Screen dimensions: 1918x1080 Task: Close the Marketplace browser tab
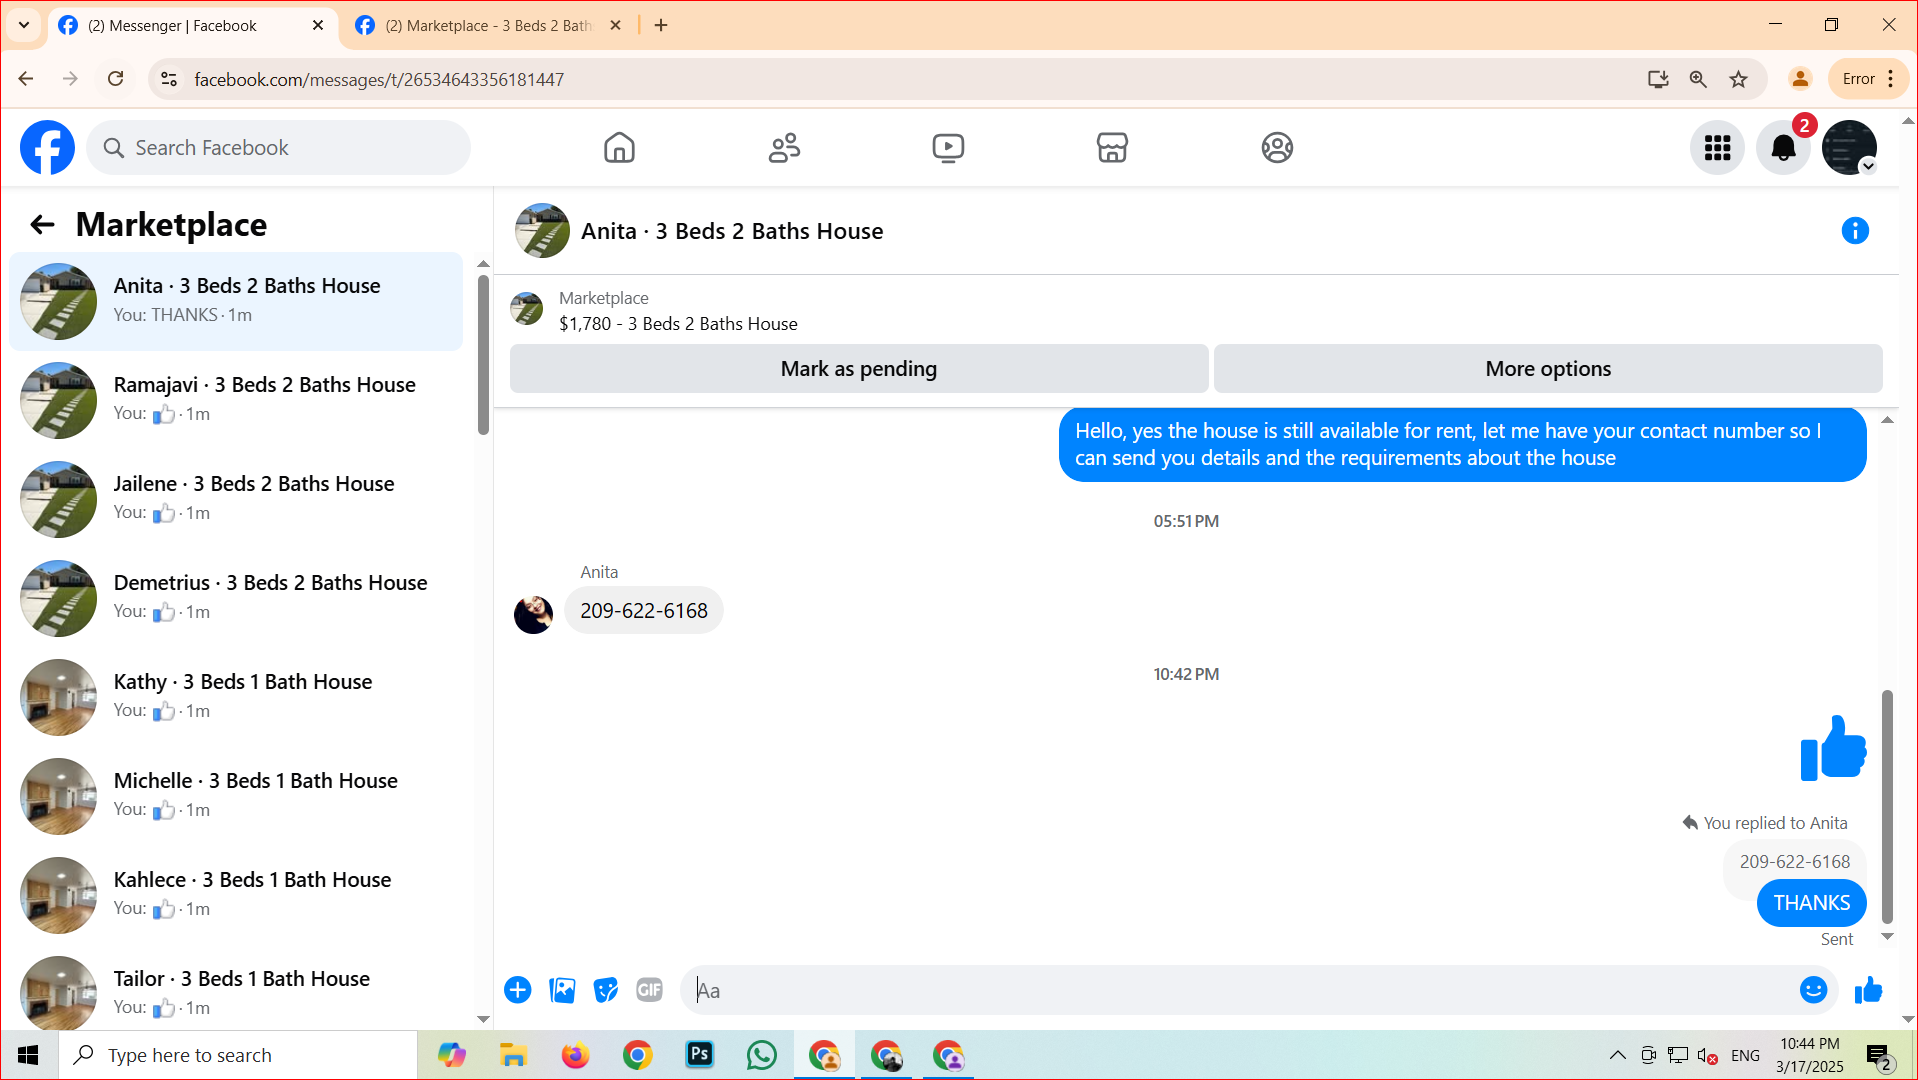pos(615,26)
